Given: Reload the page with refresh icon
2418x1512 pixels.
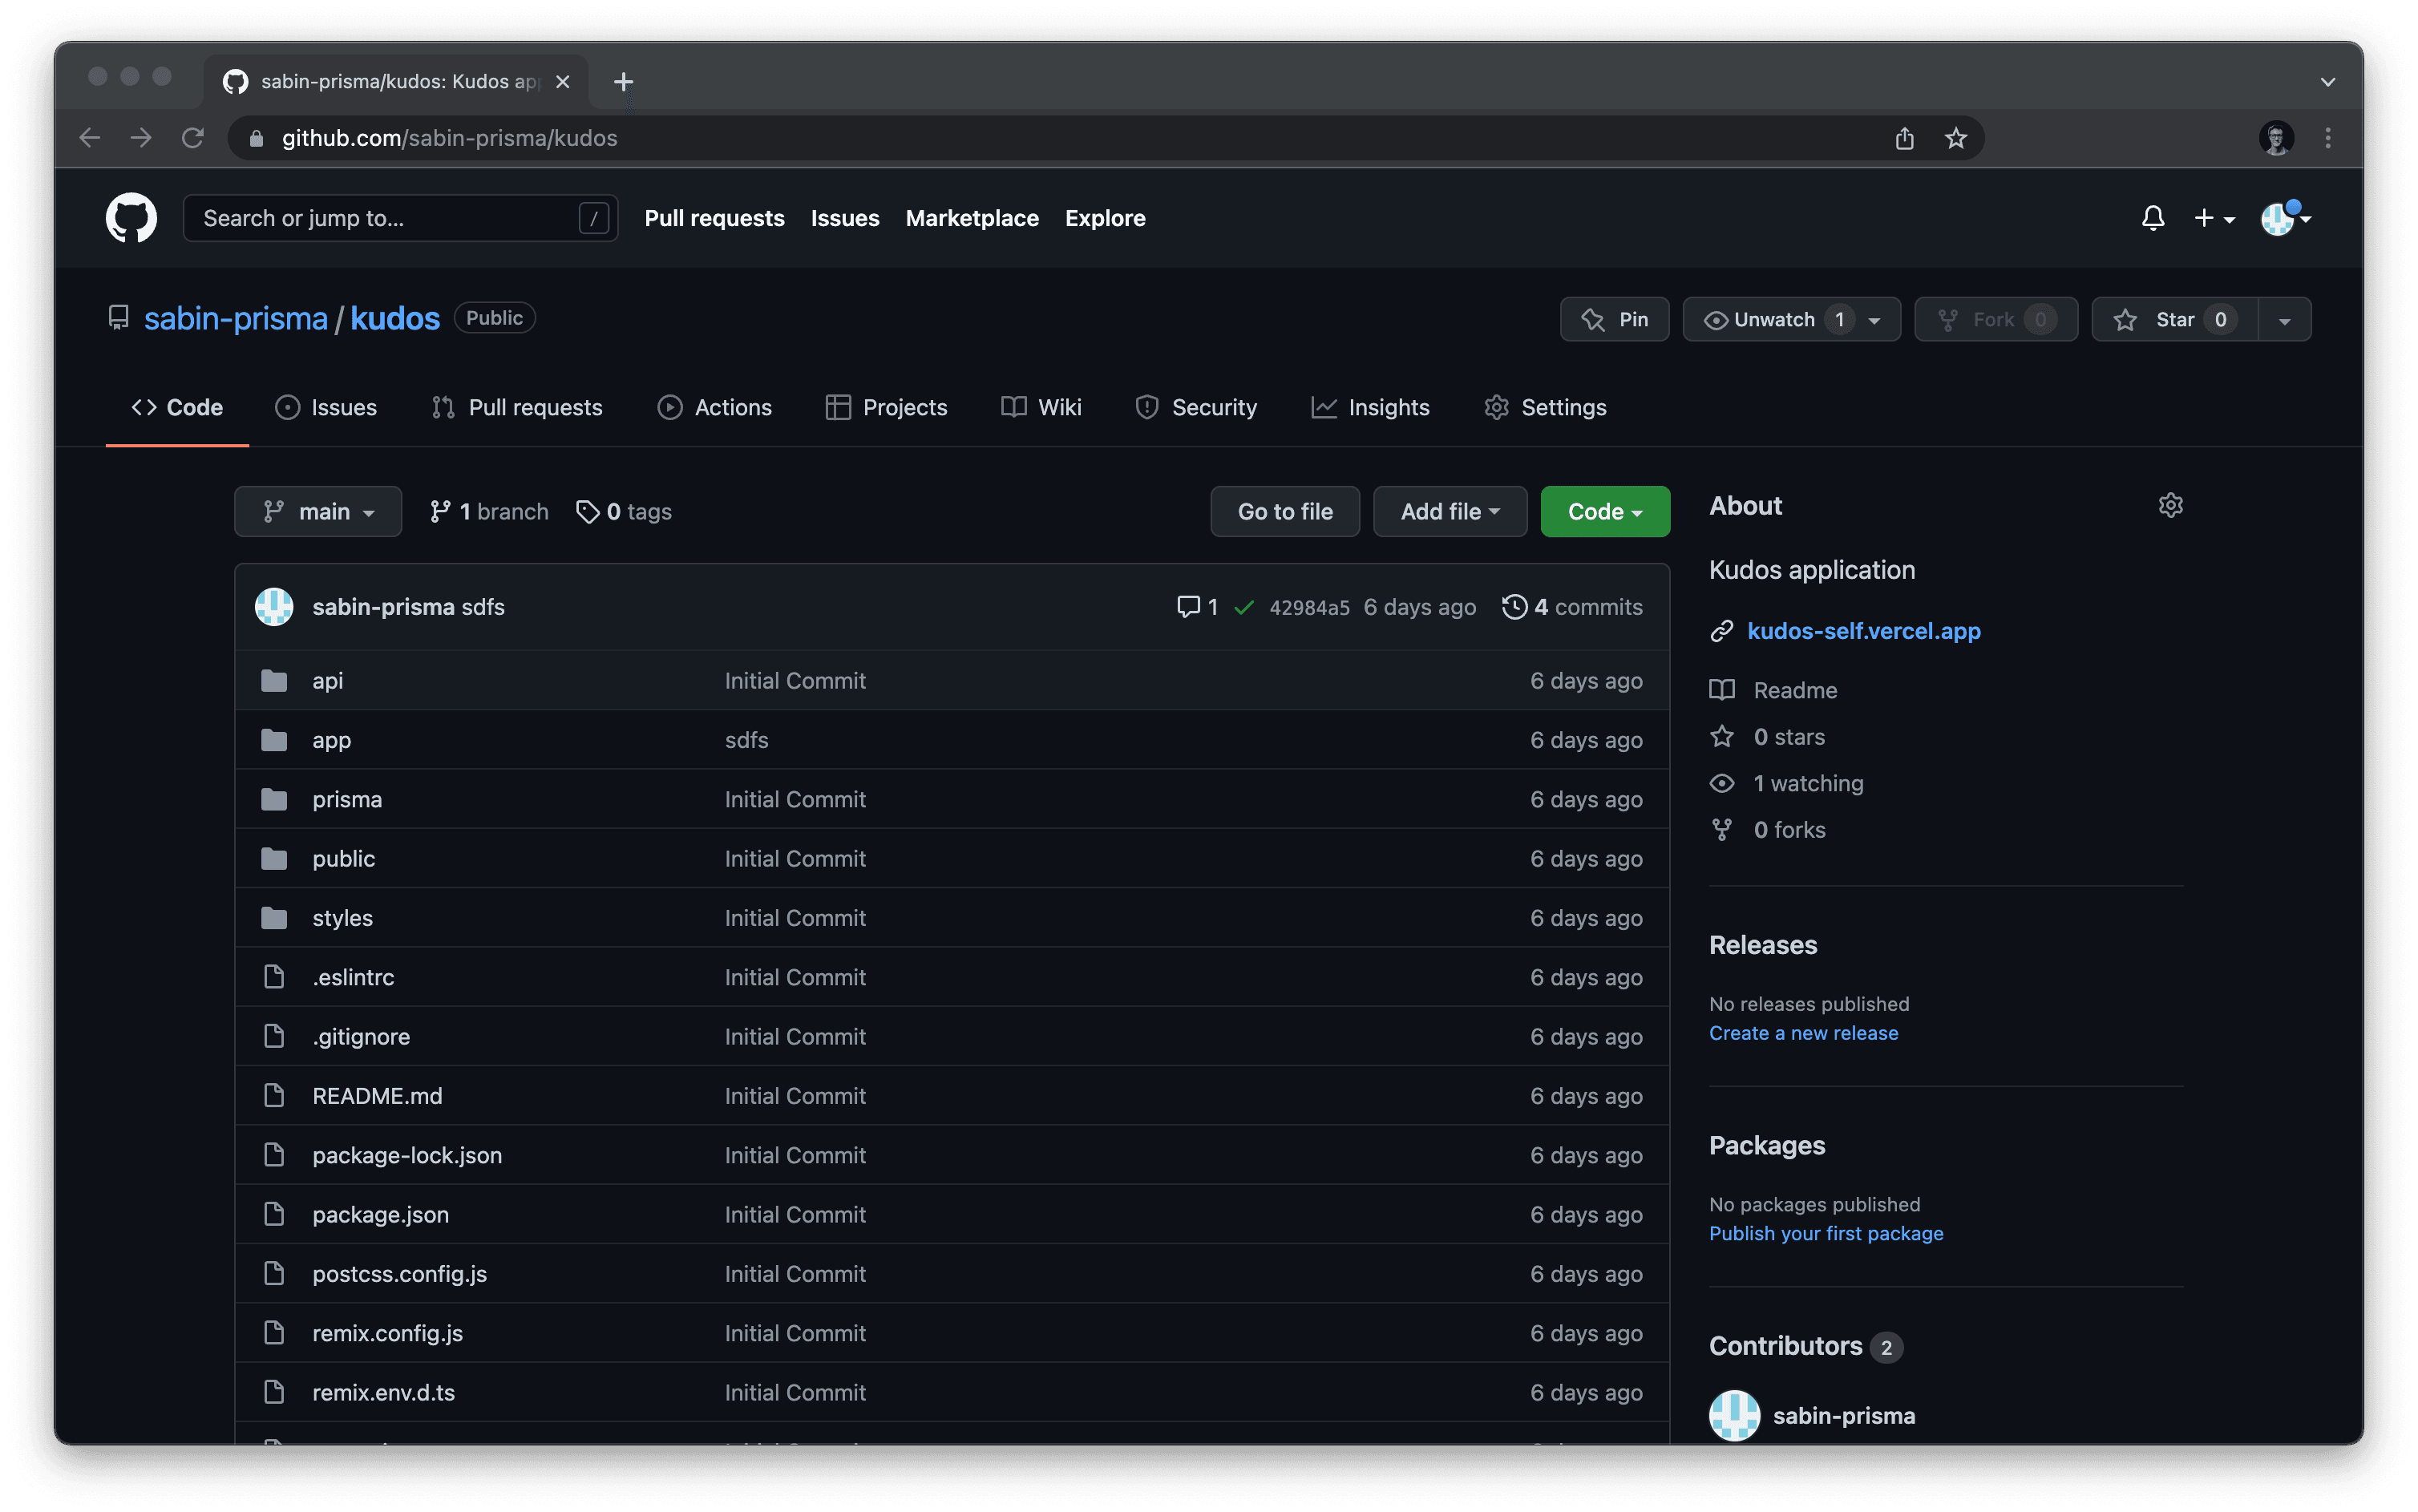Looking at the screenshot, I should (193, 138).
